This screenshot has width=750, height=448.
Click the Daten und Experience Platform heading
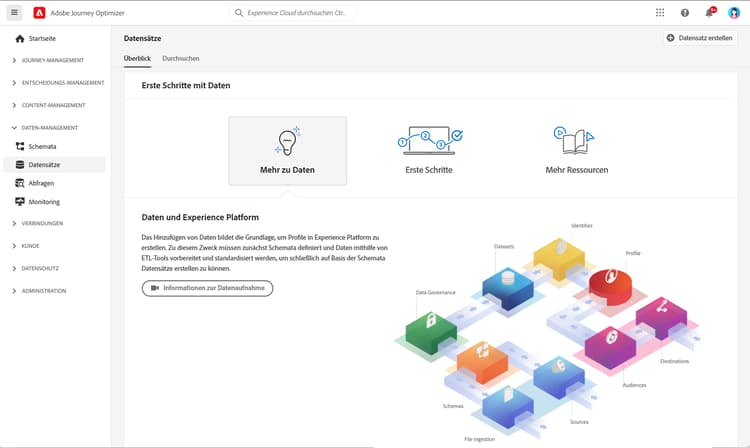pyautogui.click(x=200, y=217)
